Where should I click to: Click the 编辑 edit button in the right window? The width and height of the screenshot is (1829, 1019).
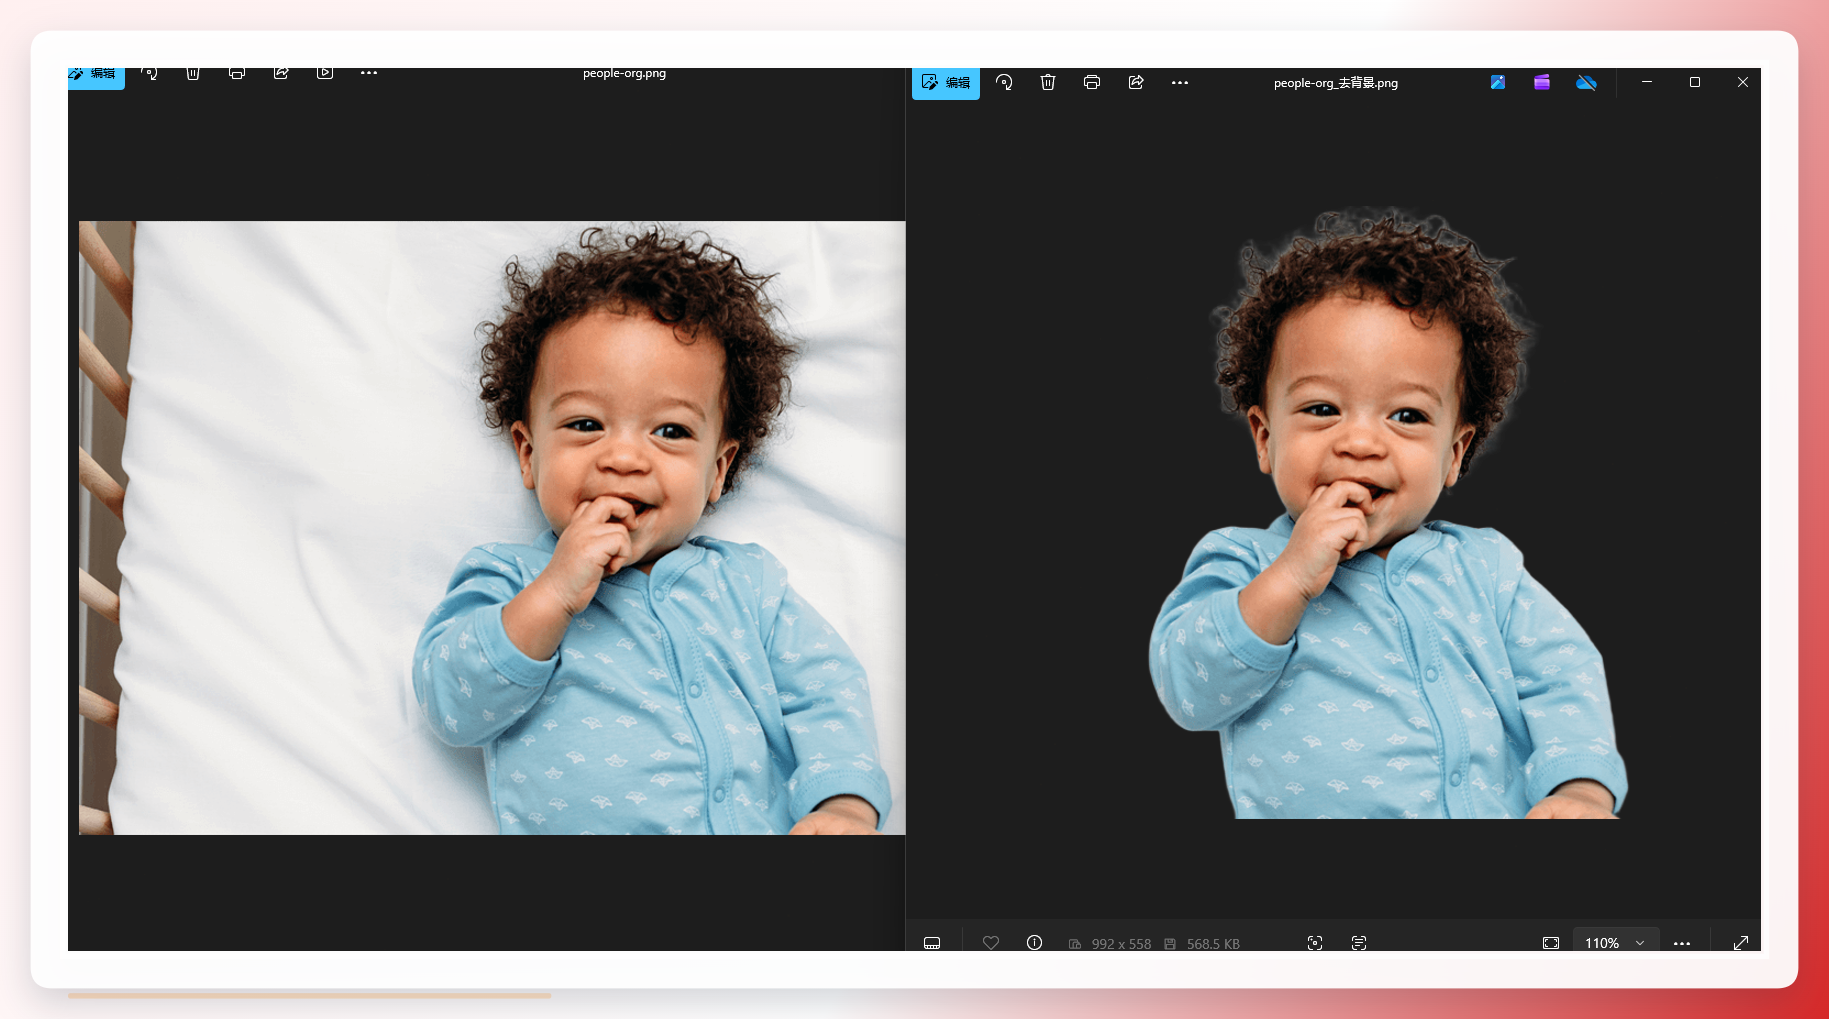(946, 83)
